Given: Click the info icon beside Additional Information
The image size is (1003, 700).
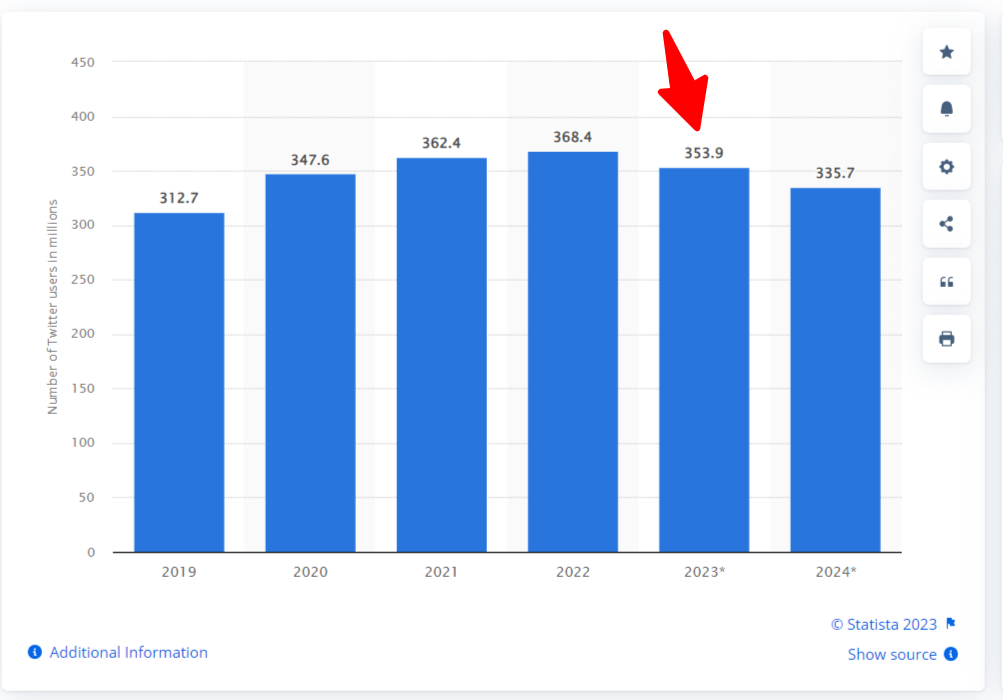Looking at the screenshot, I should 35,652.
